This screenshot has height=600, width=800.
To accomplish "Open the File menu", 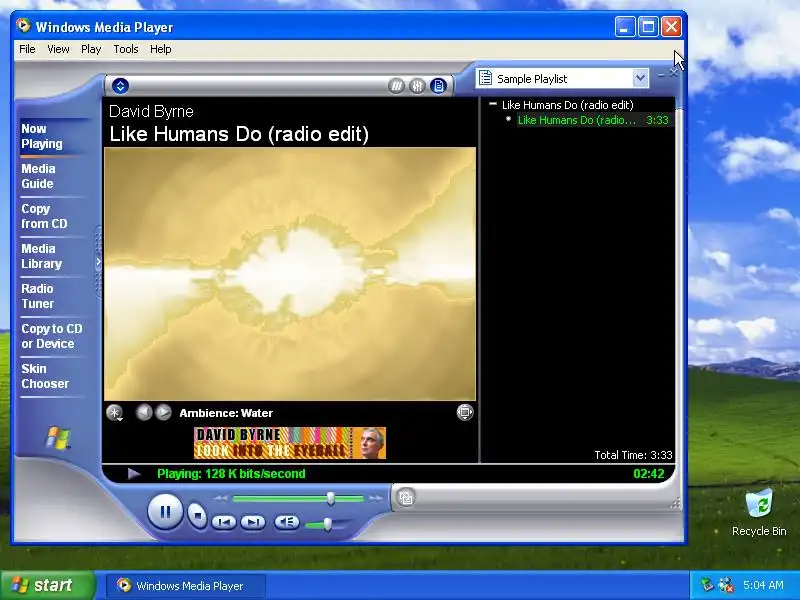I will point(28,49).
